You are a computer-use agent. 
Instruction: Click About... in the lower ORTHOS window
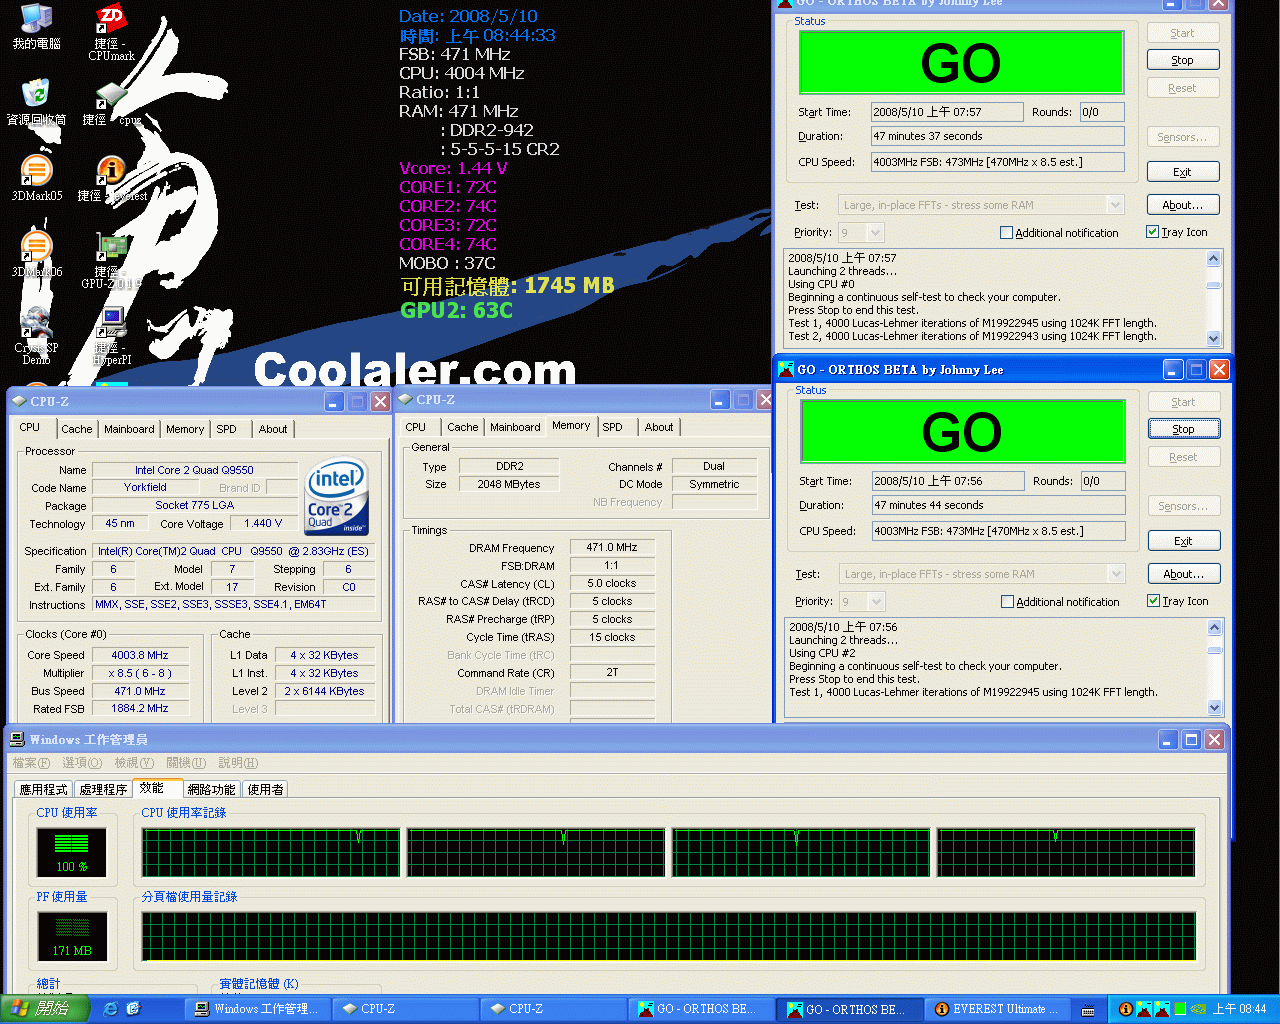(x=1183, y=574)
